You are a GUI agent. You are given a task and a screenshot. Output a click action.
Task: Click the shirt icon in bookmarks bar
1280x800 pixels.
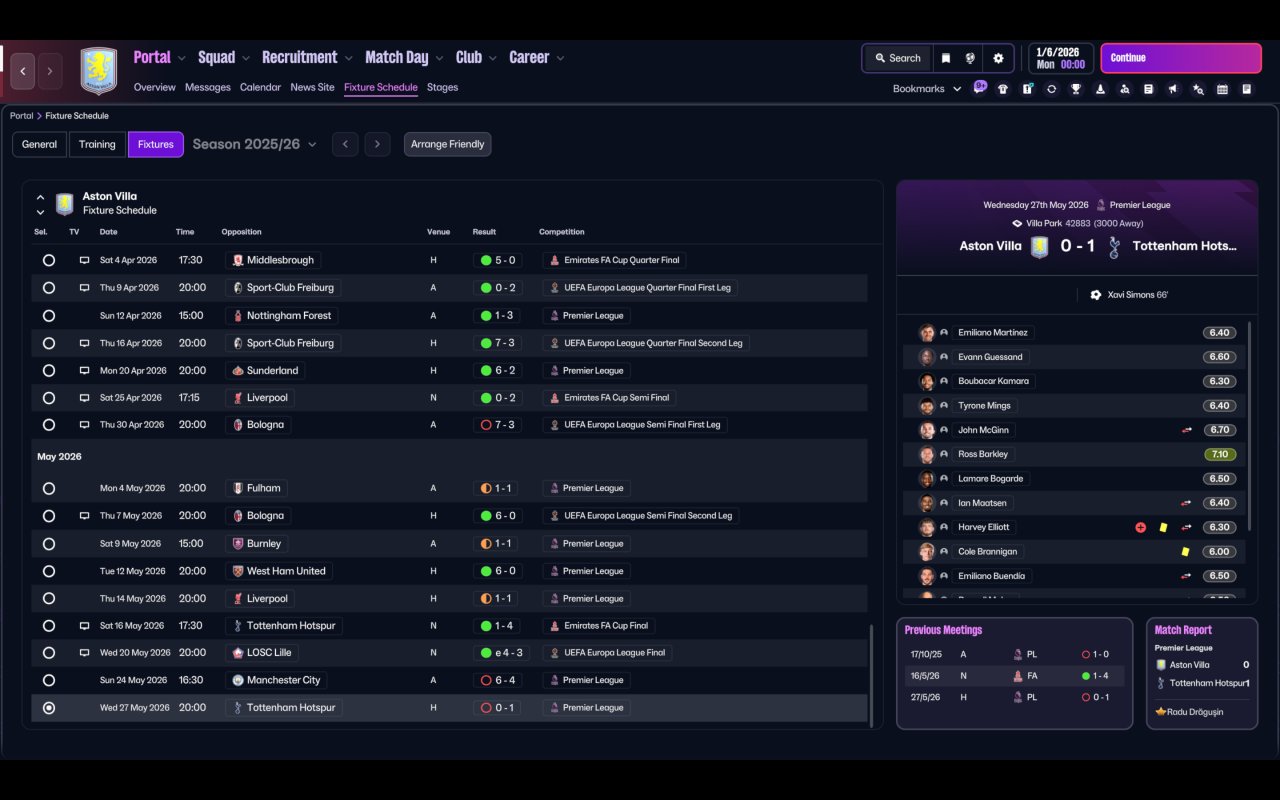point(1003,89)
